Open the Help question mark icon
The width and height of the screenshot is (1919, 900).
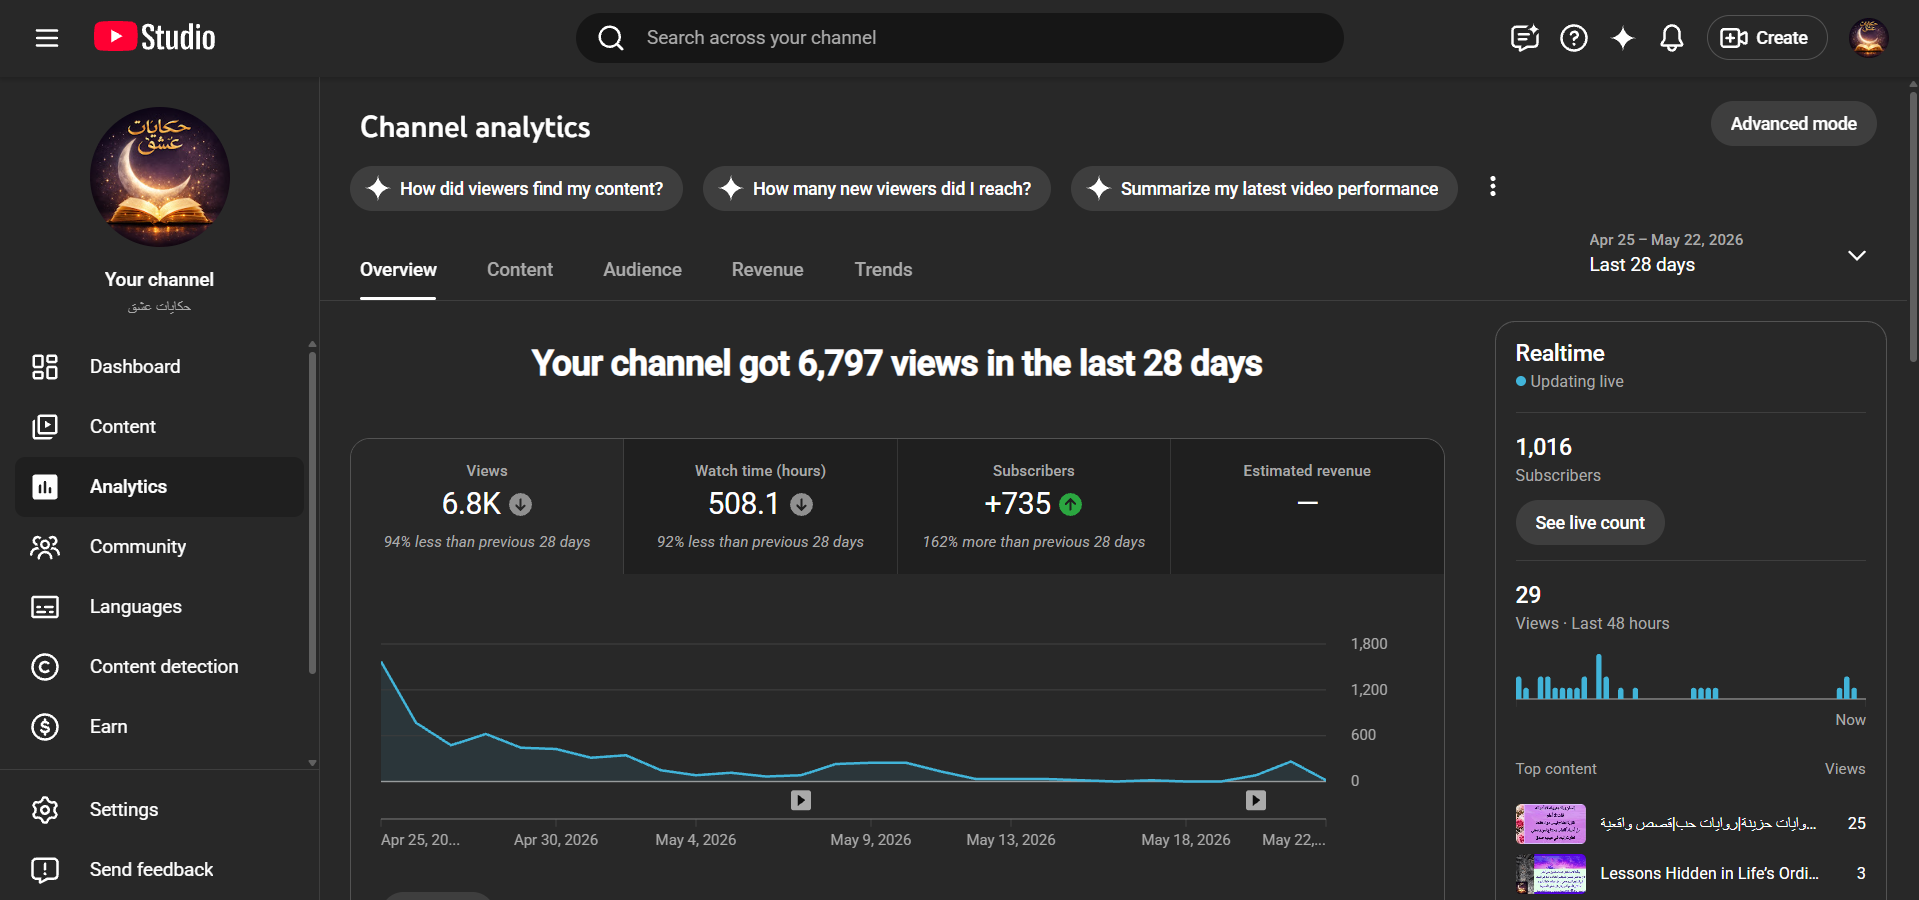pyautogui.click(x=1574, y=38)
